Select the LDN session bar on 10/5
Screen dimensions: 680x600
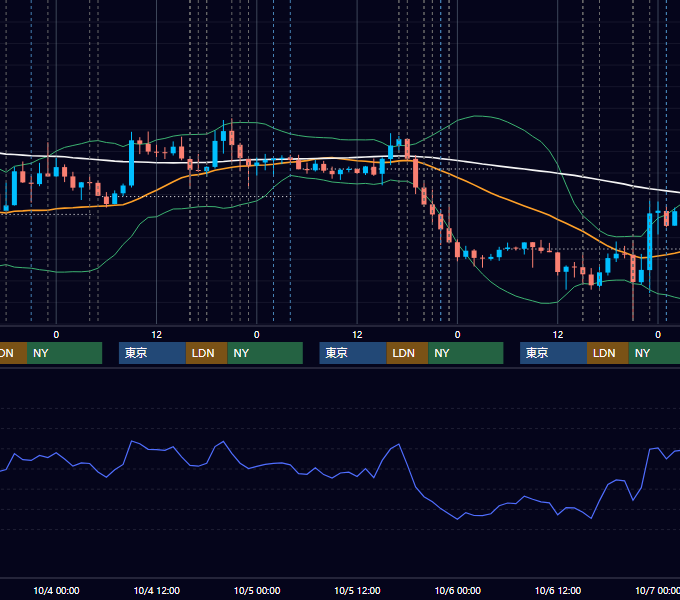pos(407,353)
